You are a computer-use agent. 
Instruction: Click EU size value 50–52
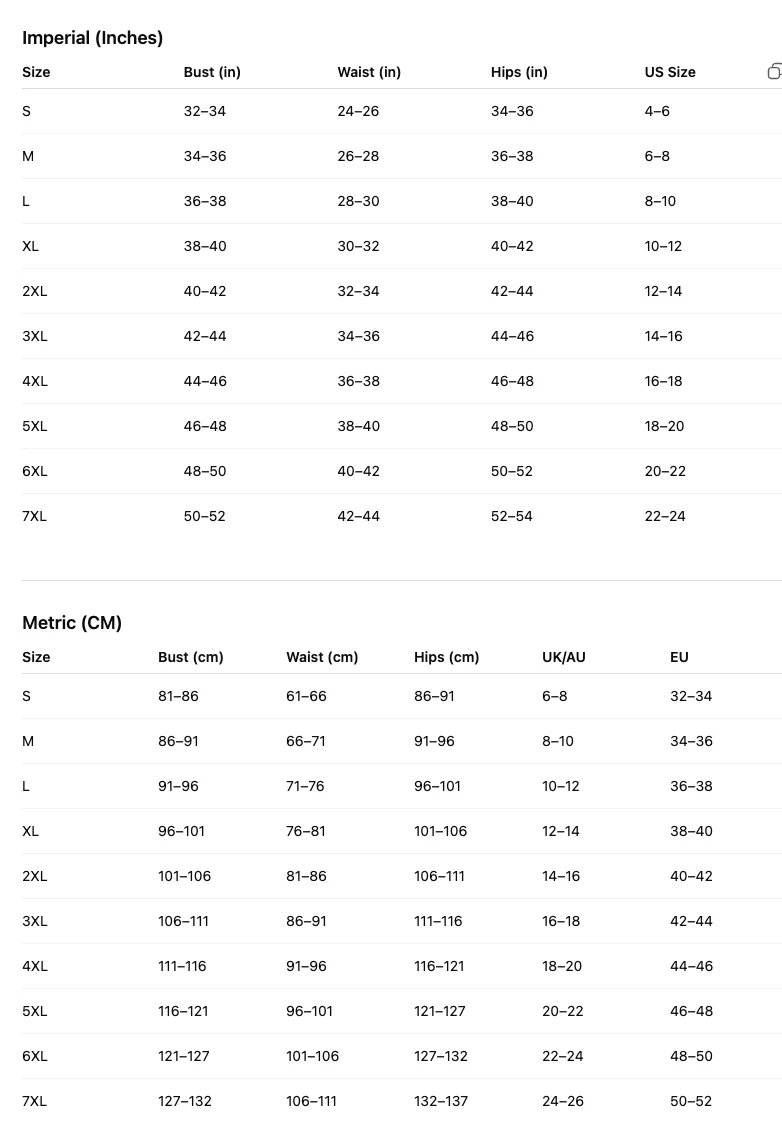point(691,1101)
